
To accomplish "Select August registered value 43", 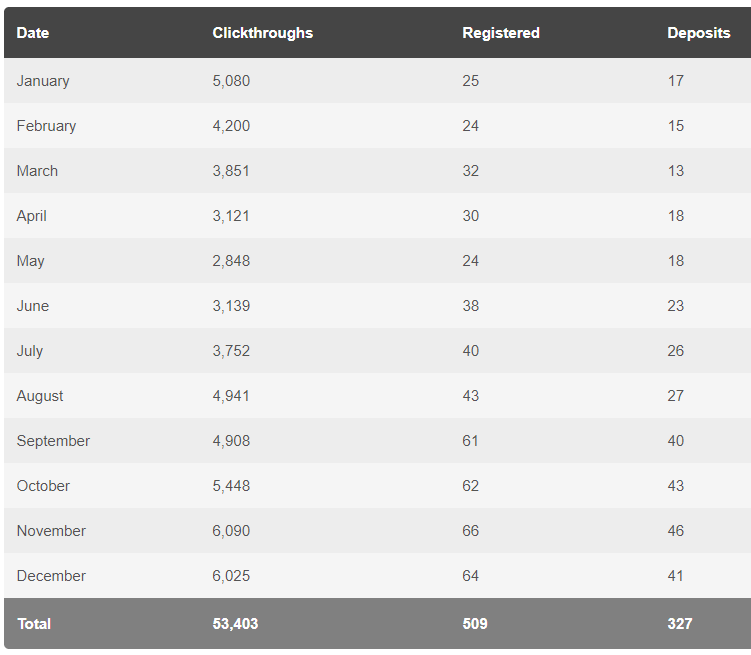I will [470, 396].
